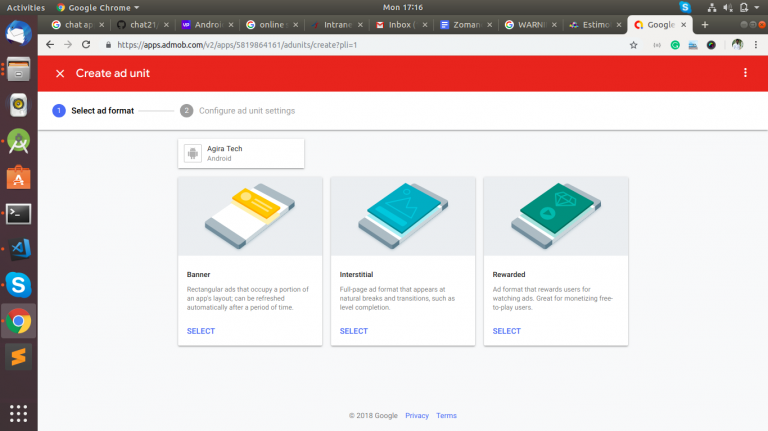Open Terminal from the dock

19,214
